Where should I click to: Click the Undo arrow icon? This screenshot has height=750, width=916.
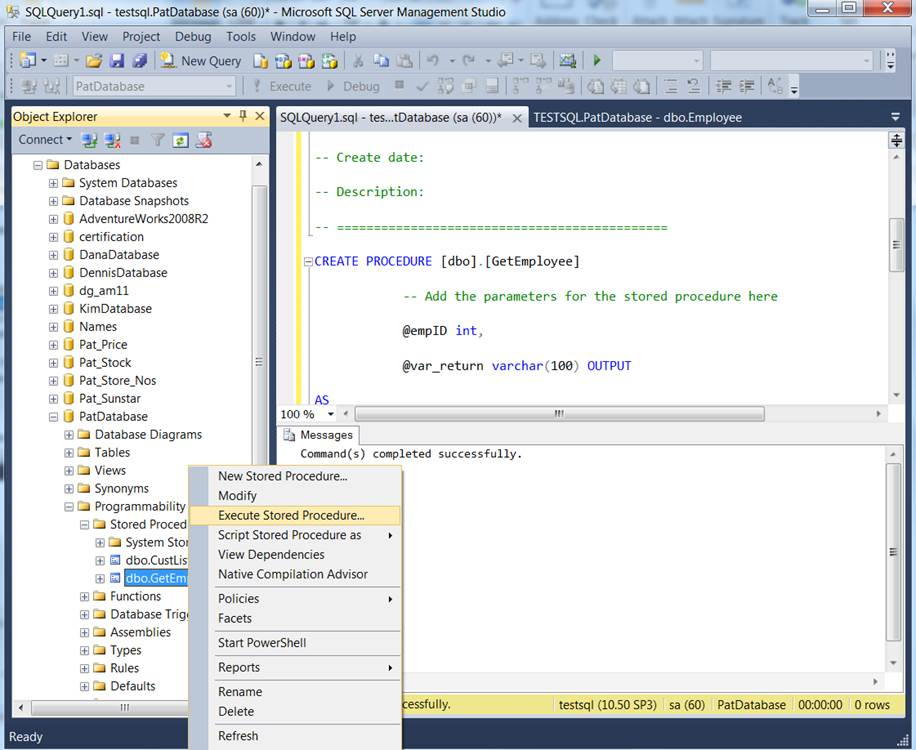click(433, 60)
